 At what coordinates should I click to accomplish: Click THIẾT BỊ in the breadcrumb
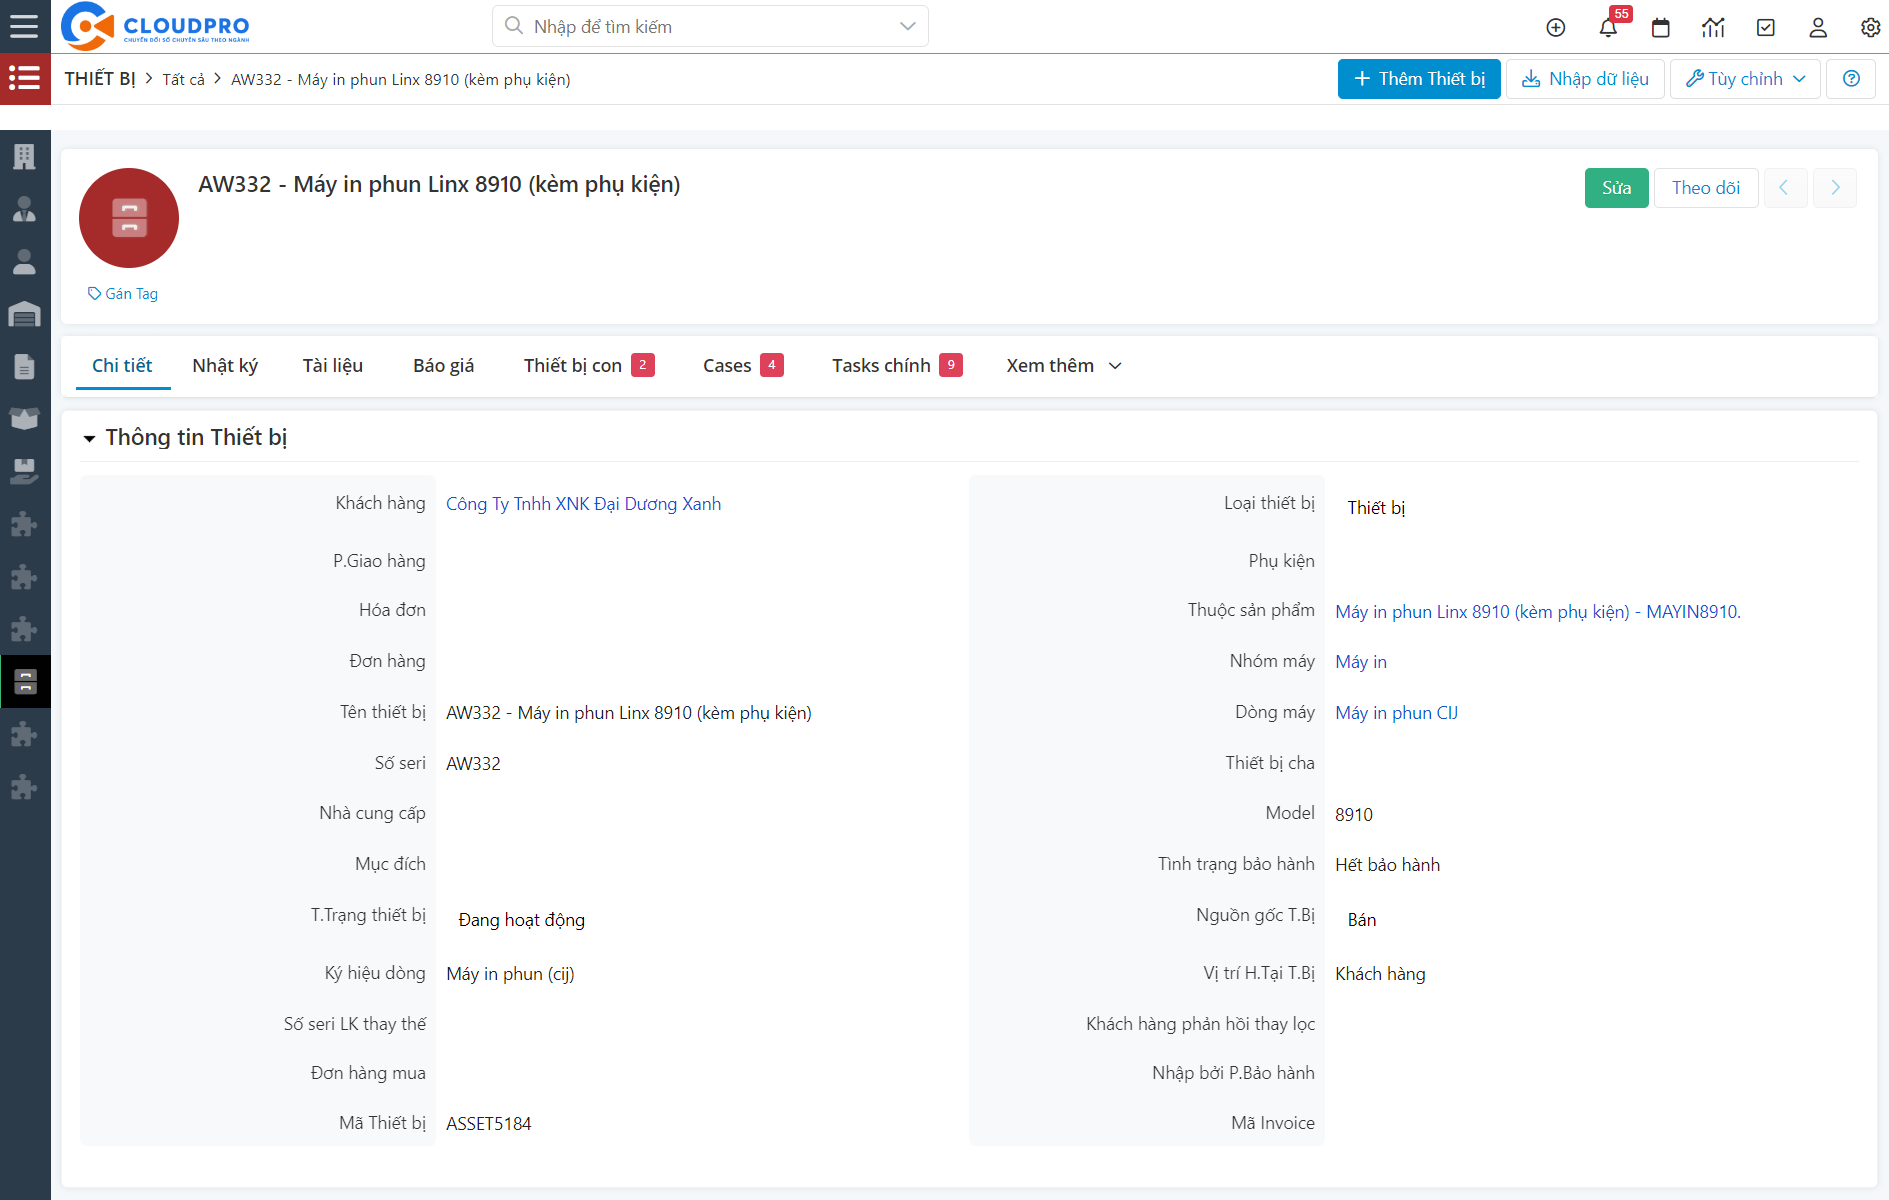[x=100, y=79]
